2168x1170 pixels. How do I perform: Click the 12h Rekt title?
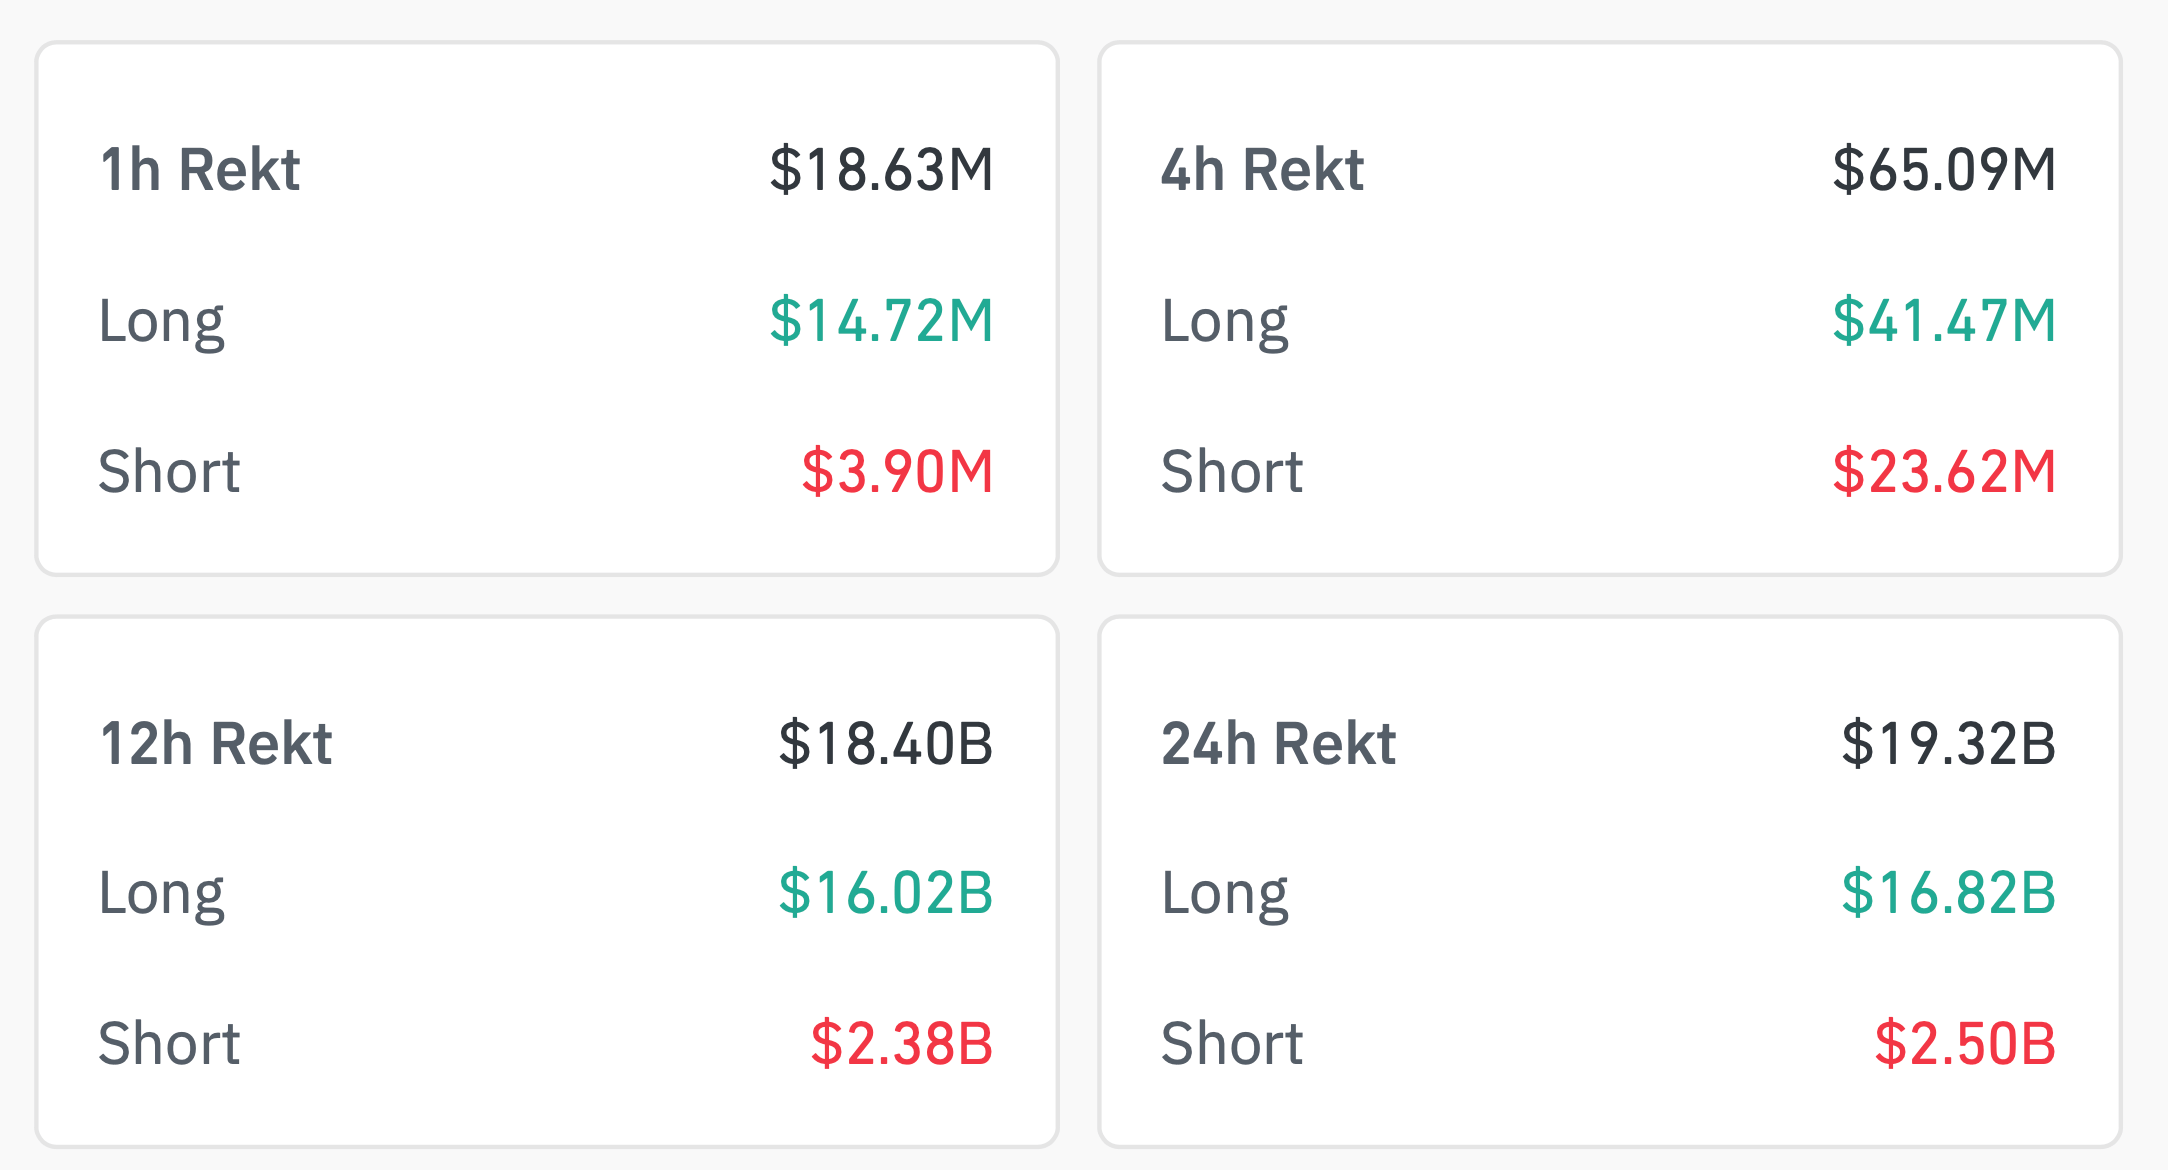(216, 743)
